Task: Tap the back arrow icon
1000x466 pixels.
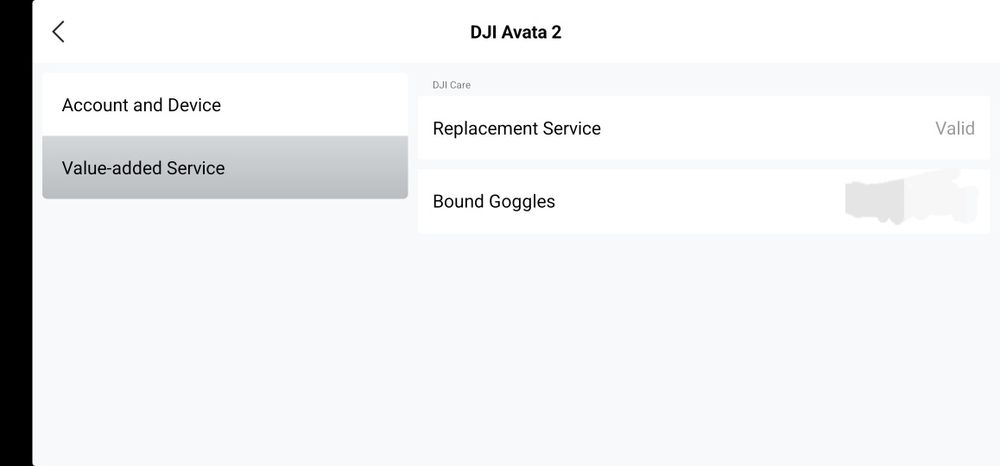Action: (58, 32)
